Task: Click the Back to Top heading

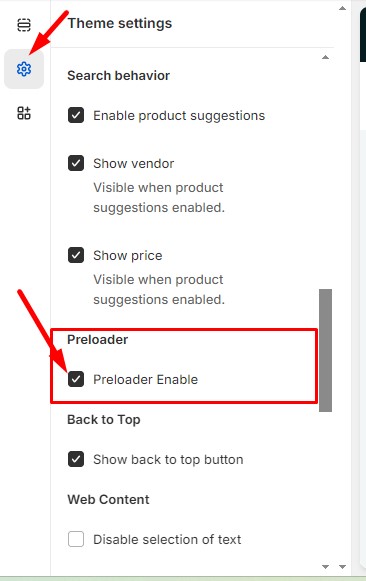Action: coord(104,419)
